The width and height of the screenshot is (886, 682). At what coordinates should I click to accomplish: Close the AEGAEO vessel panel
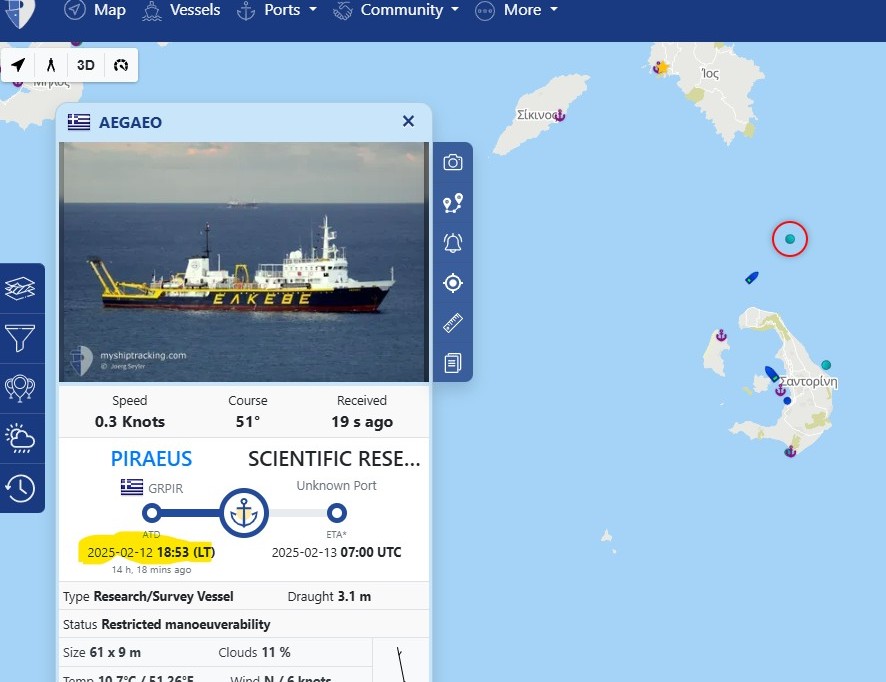(409, 121)
